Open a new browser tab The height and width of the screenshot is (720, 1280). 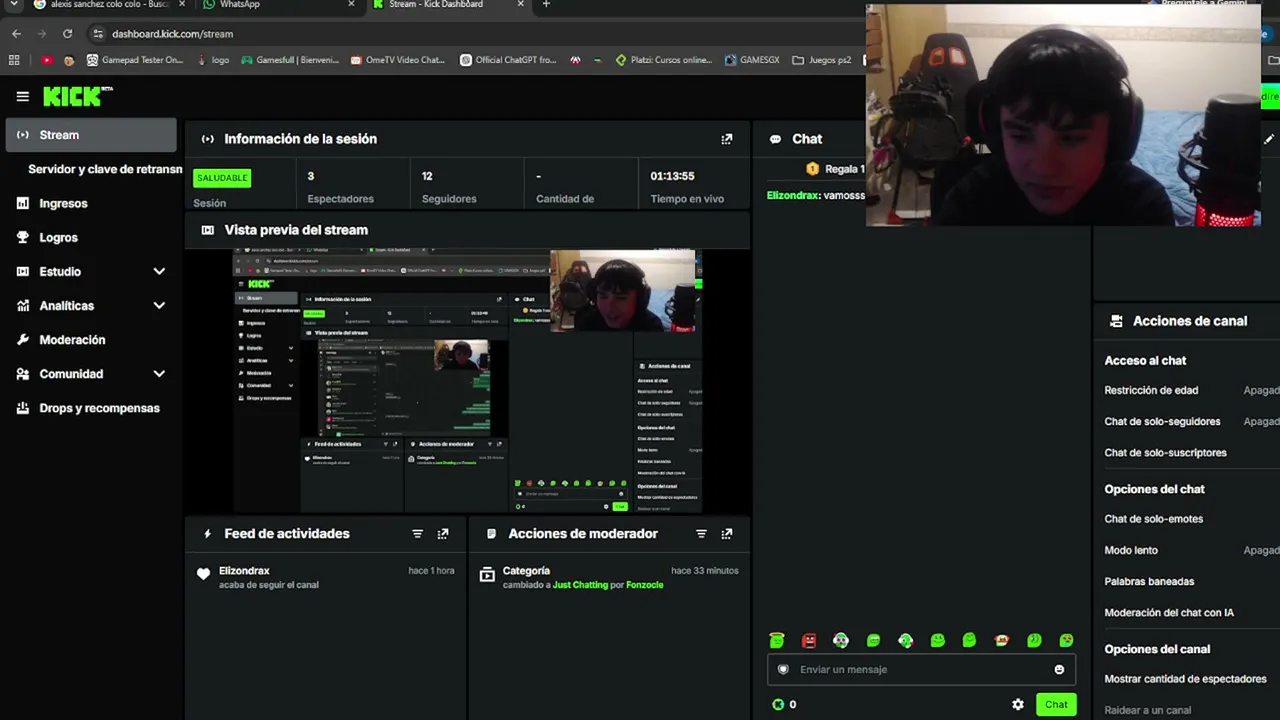(x=546, y=5)
